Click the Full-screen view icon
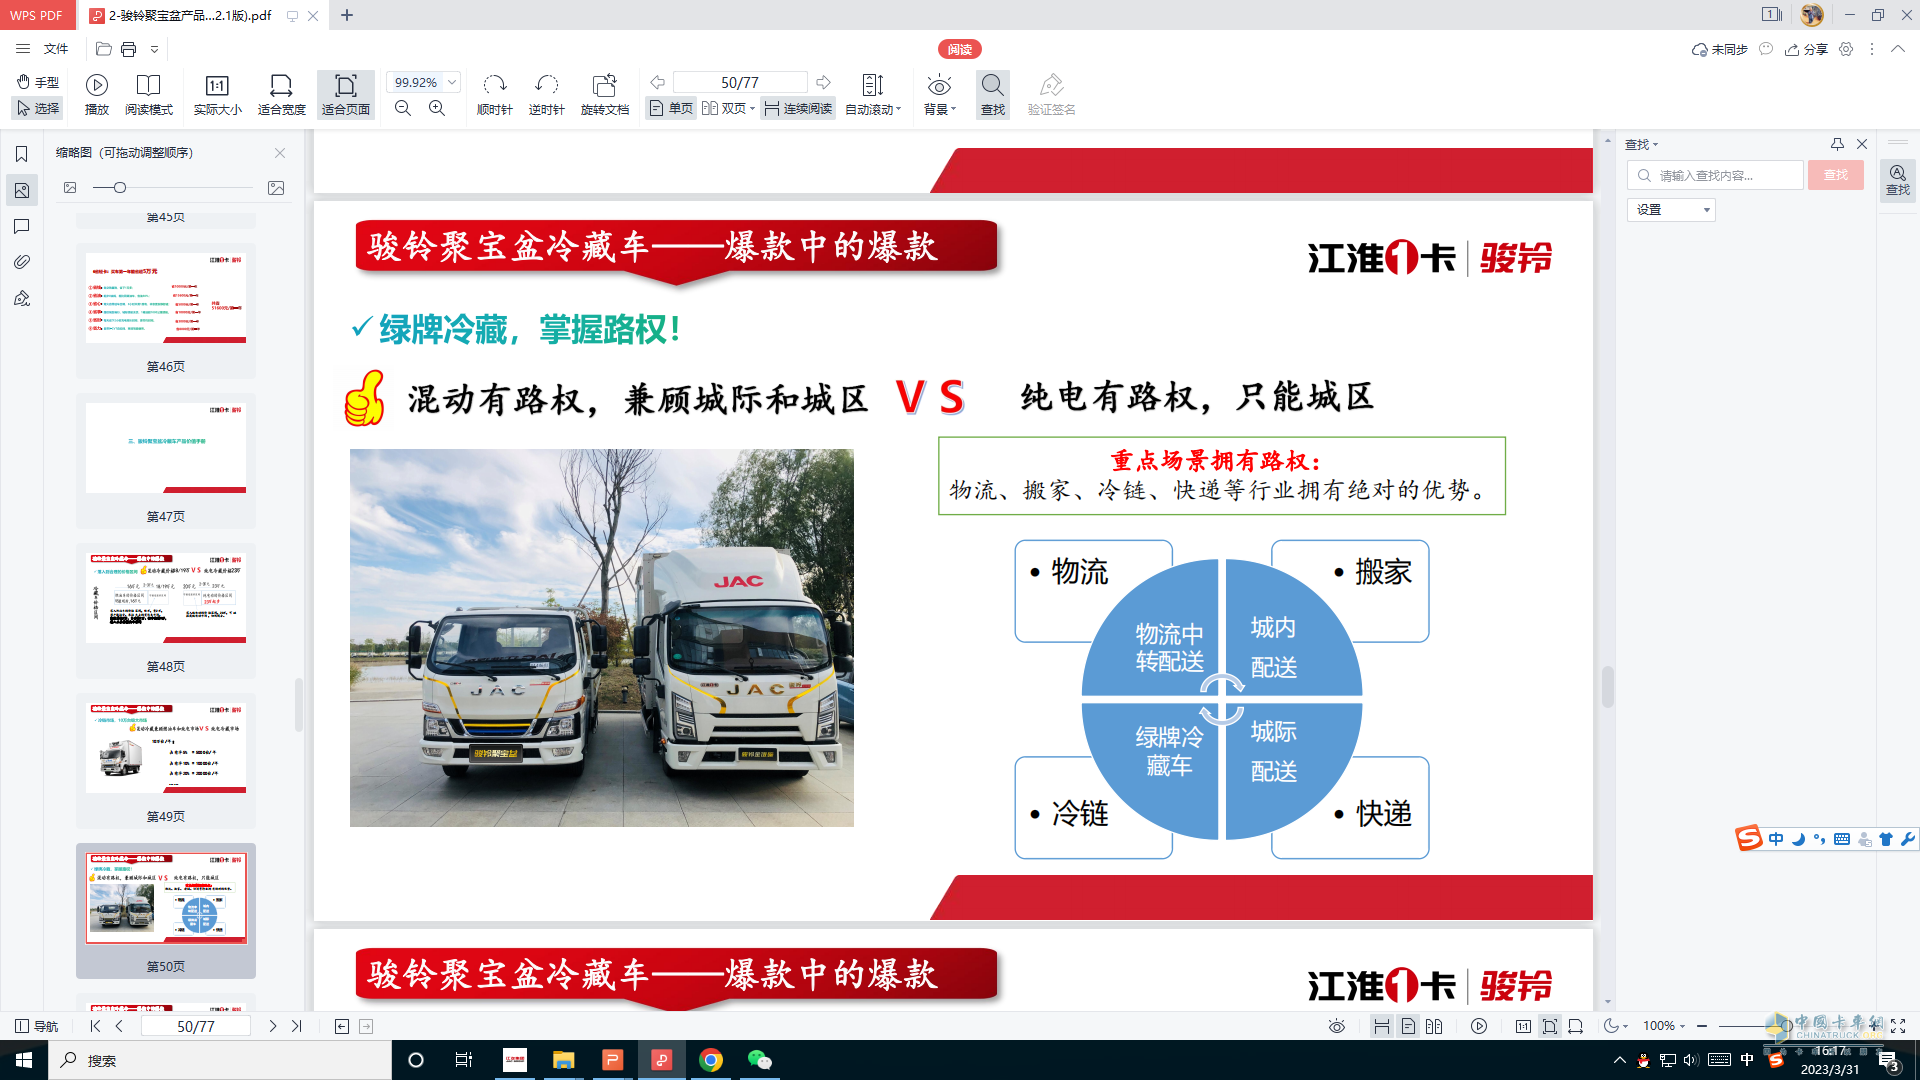 [1898, 1025]
